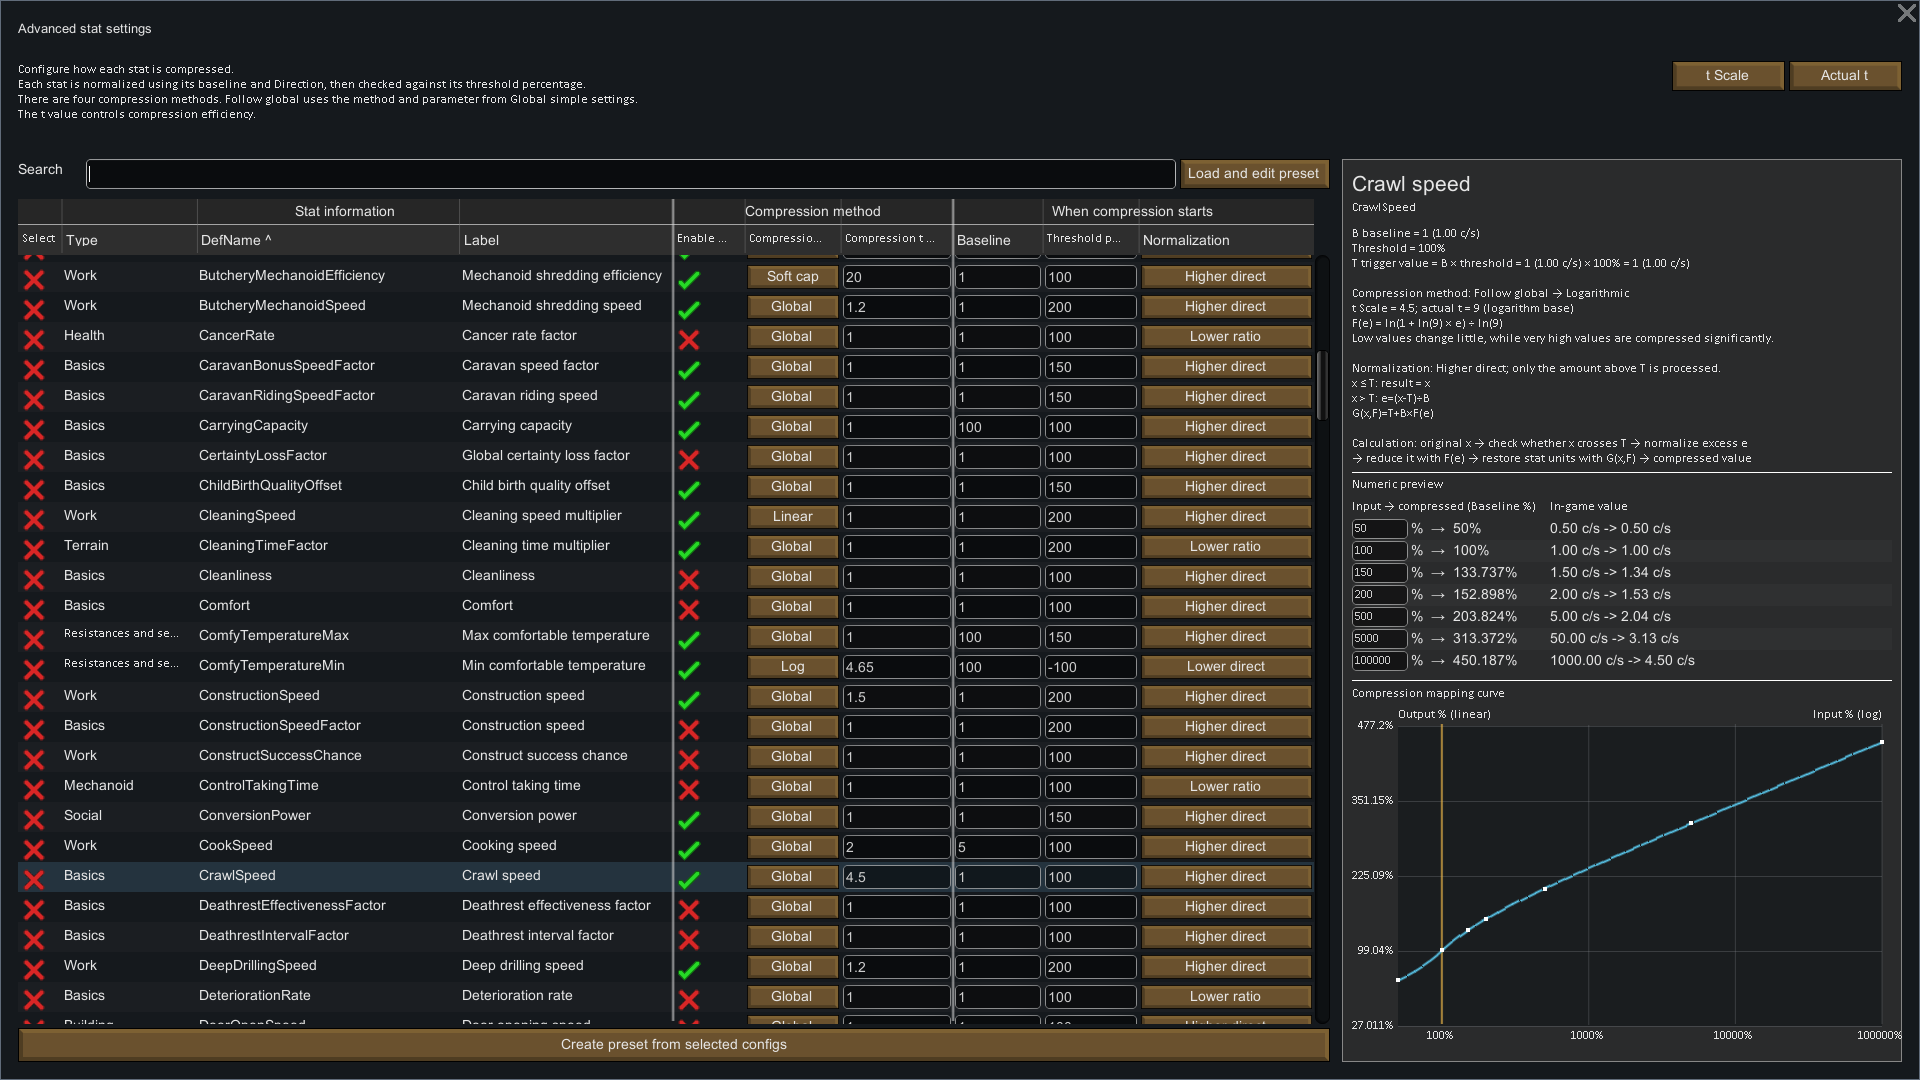Screen dimensions: 1920x1080
Task: Open Global compression method for CarryingCapacity
Action: (792, 427)
